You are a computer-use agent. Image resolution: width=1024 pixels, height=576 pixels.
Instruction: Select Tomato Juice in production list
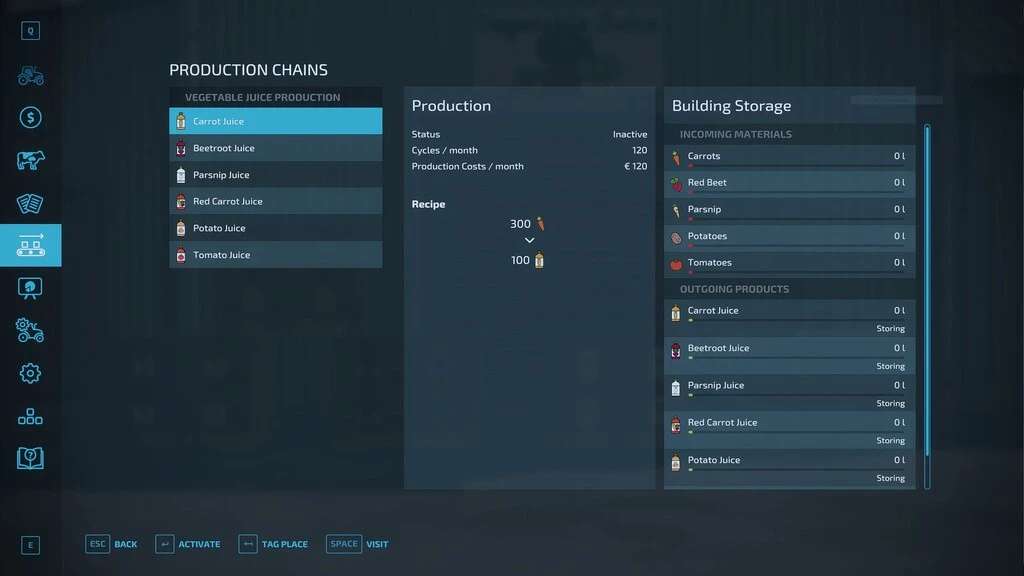point(275,255)
